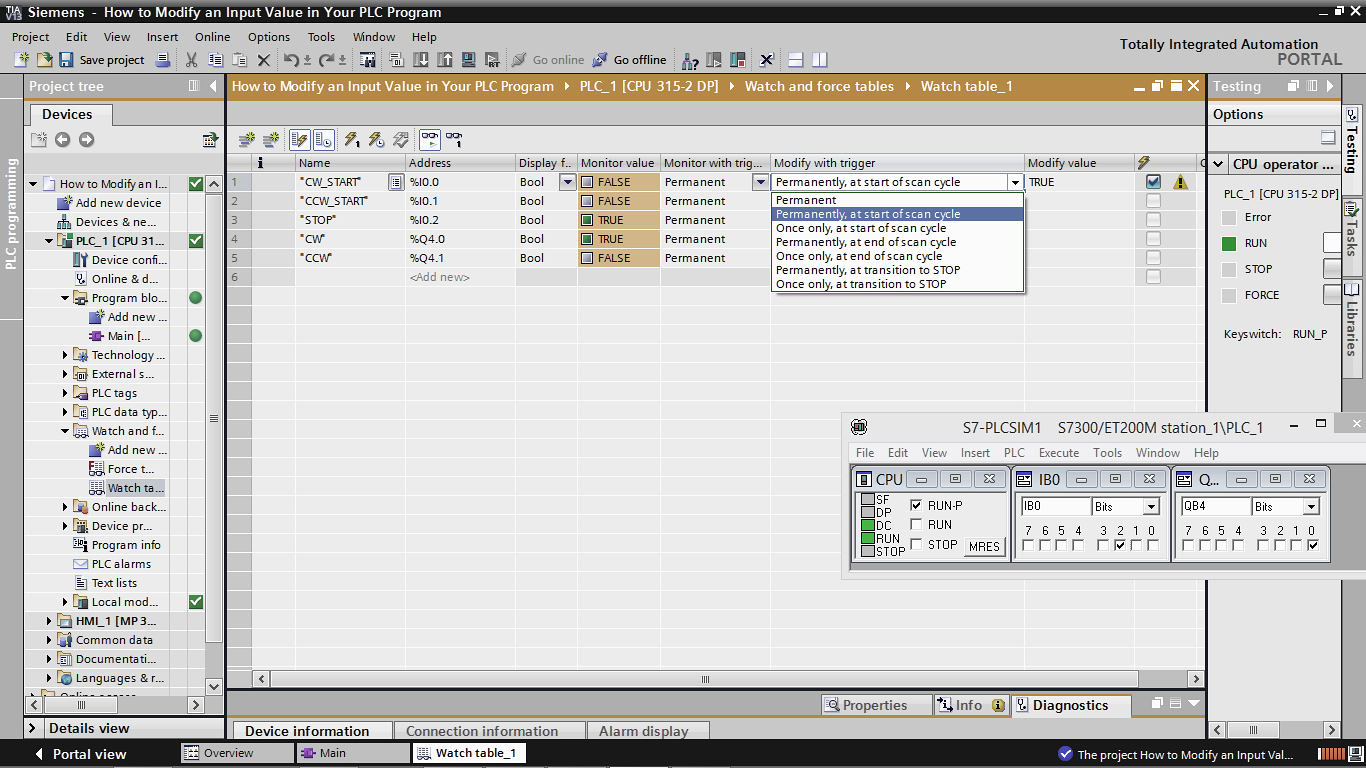Toggle RUN-P checkbox in PLCSIM CPU panel

[x=916, y=505]
